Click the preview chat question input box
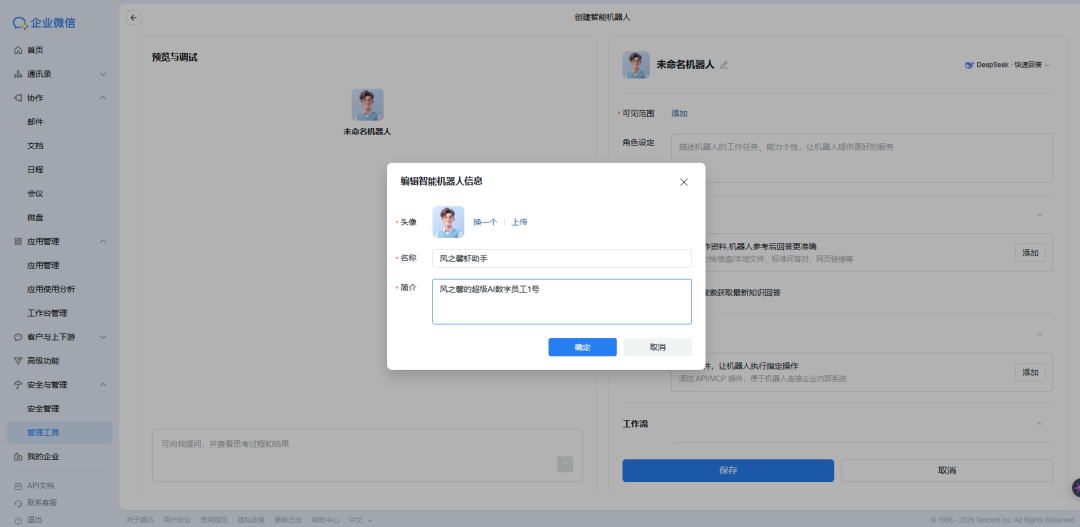The image size is (1080, 527). 367,455
